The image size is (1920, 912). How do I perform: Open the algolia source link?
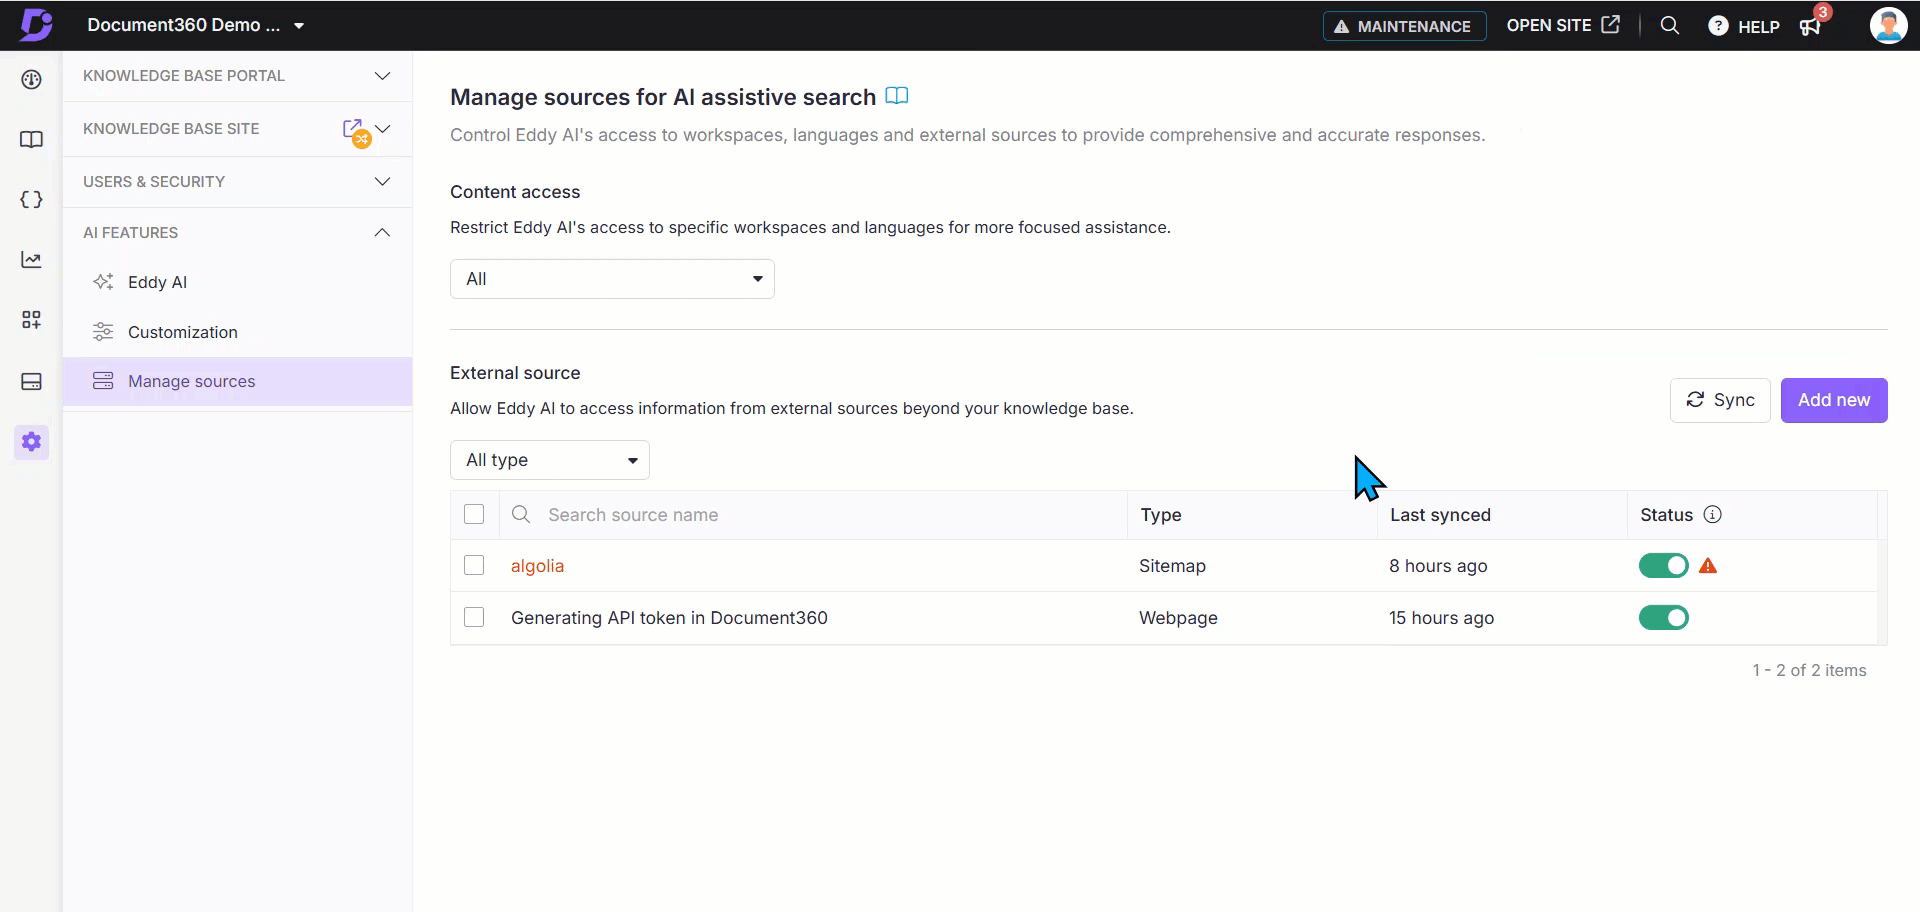[537, 566]
